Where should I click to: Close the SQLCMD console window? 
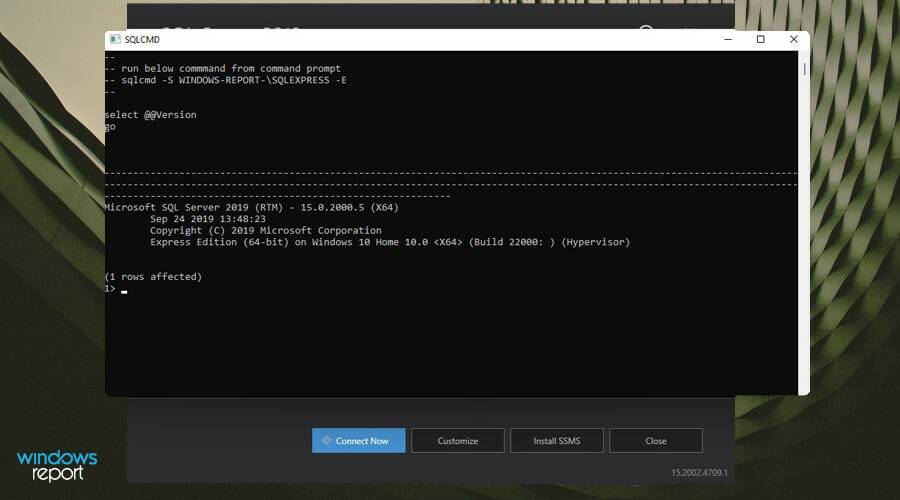point(794,40)
